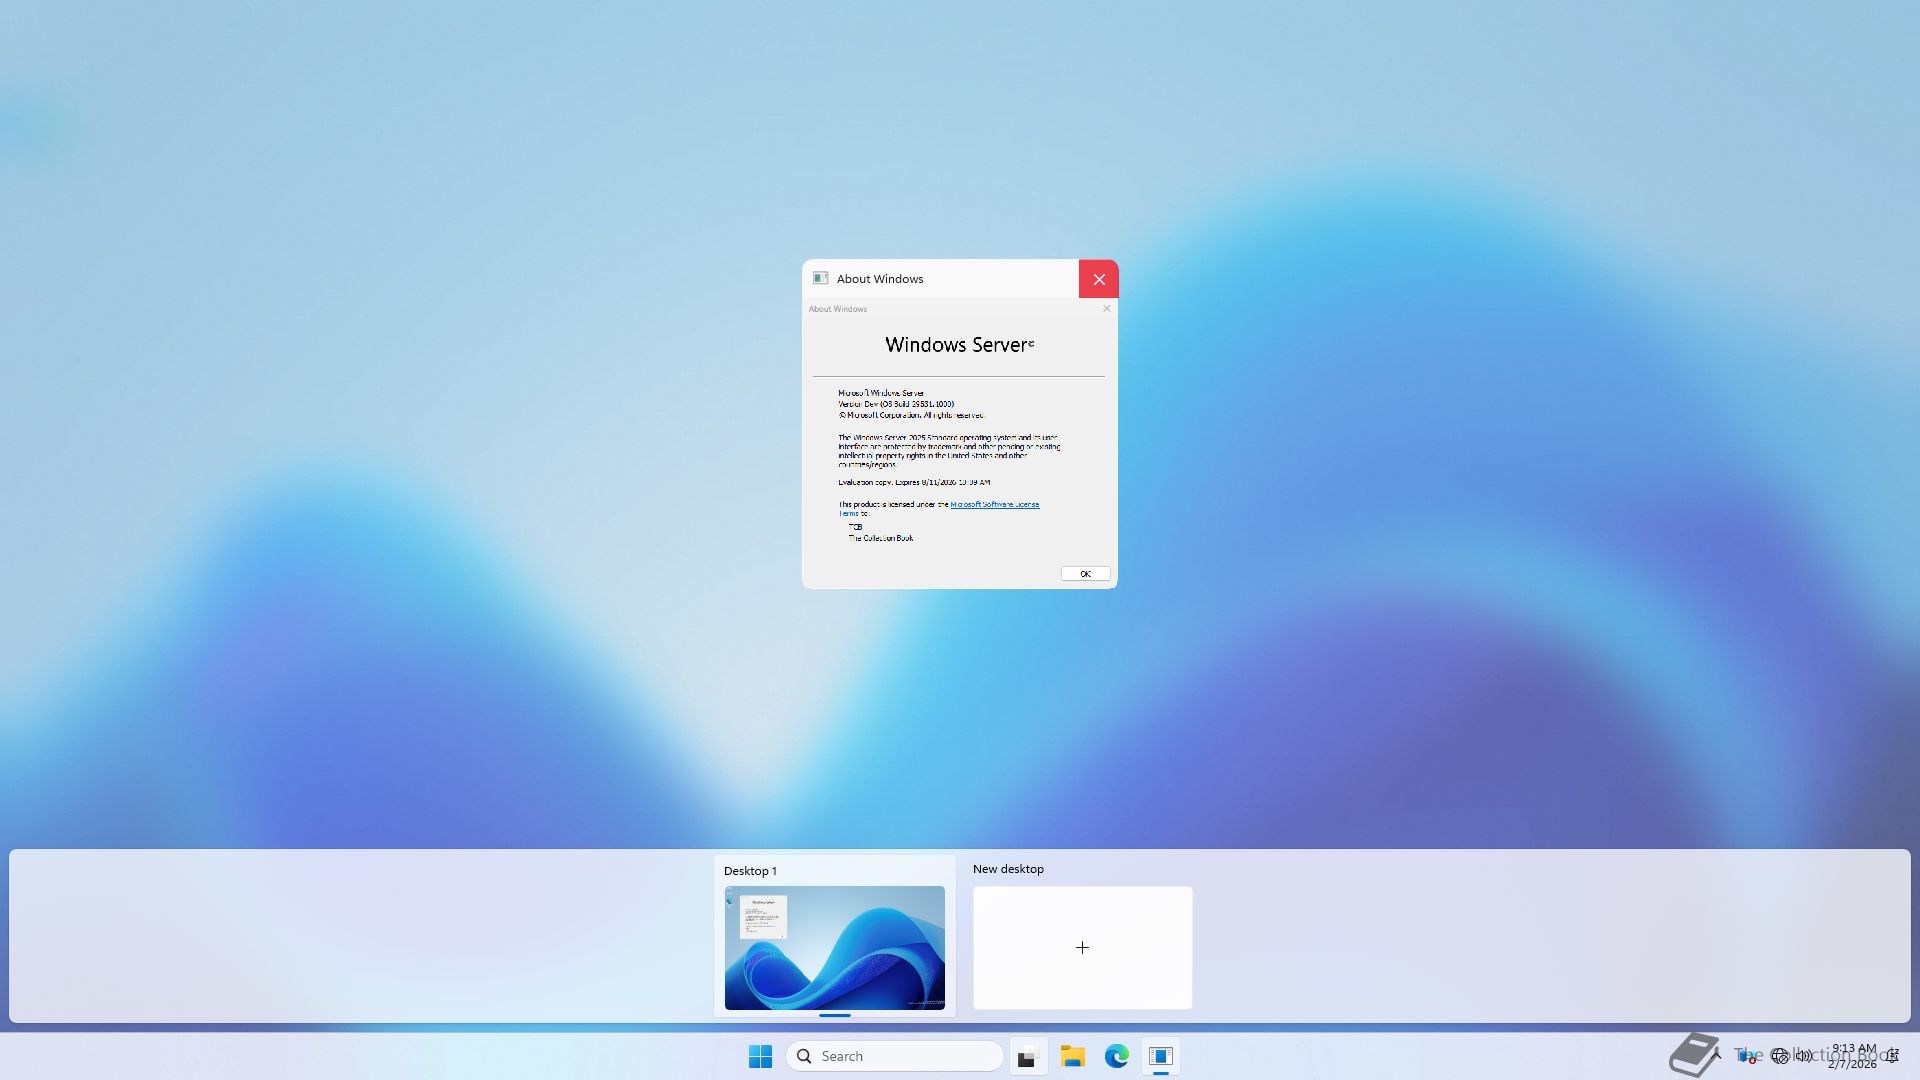The image size is (1920, 1080).
Task: Click the taskbar Search box
Action: pos(895,1056)
